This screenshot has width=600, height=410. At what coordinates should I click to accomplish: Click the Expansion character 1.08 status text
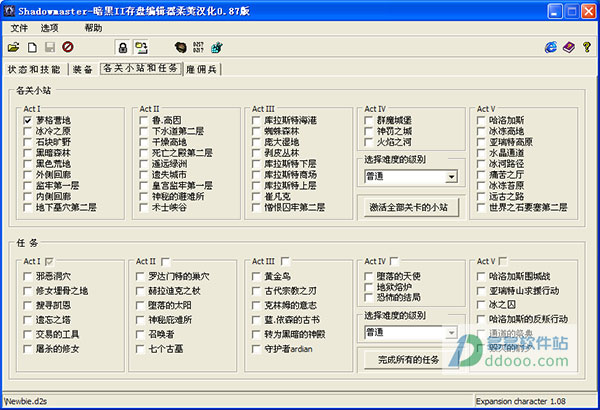pos(520,401)
